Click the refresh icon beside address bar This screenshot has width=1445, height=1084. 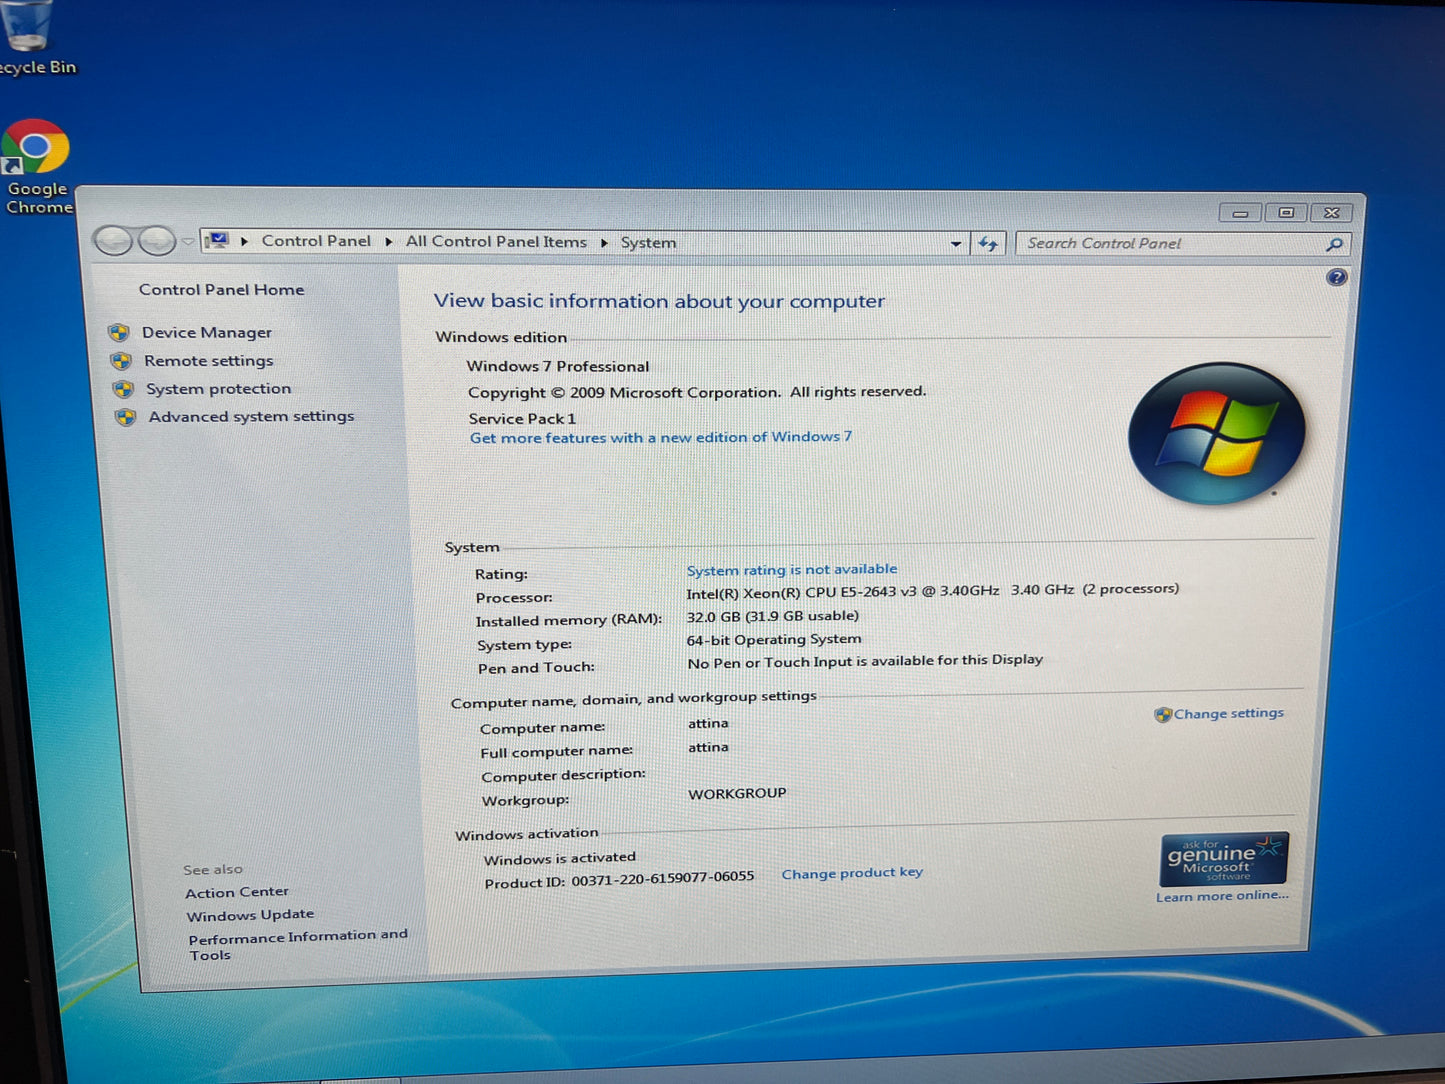tap(988, 243)
